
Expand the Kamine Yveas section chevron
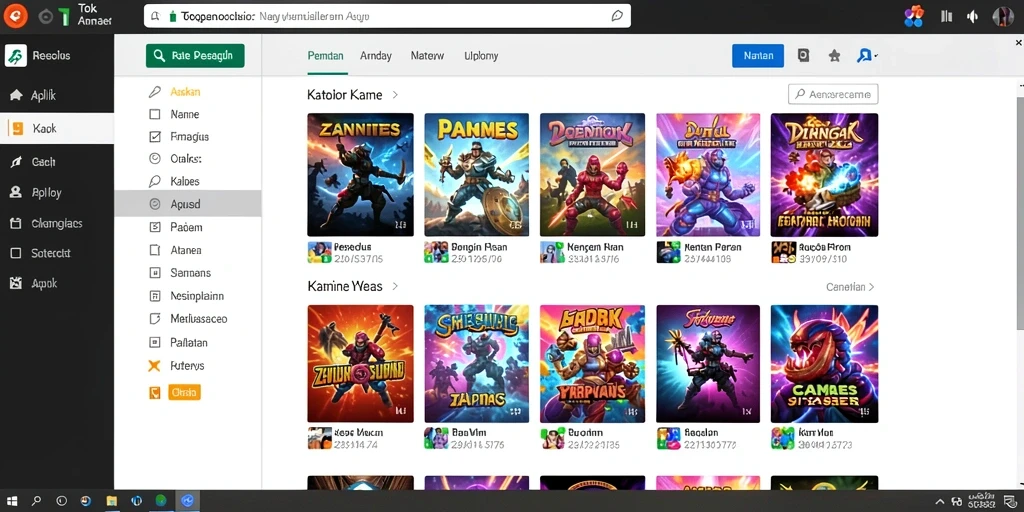pos(395,287)
